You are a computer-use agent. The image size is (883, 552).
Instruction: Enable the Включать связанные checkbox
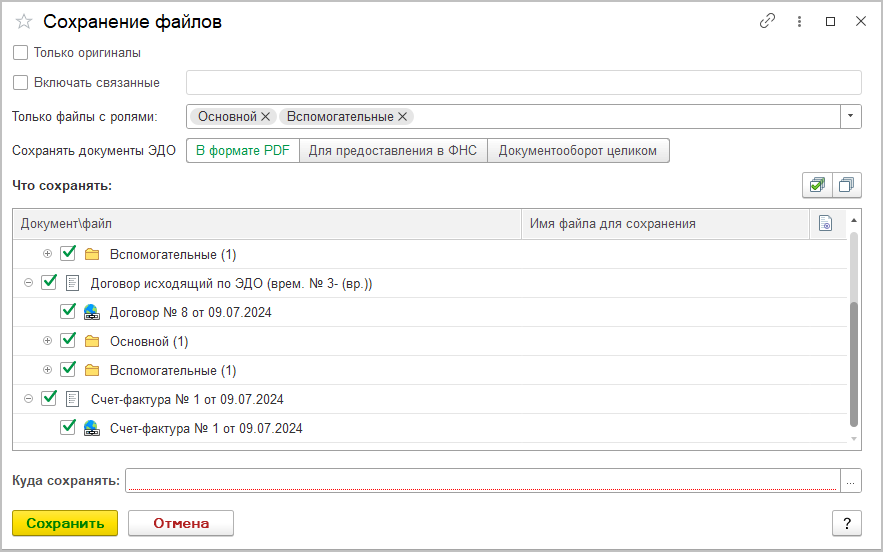tap(21, 83)
